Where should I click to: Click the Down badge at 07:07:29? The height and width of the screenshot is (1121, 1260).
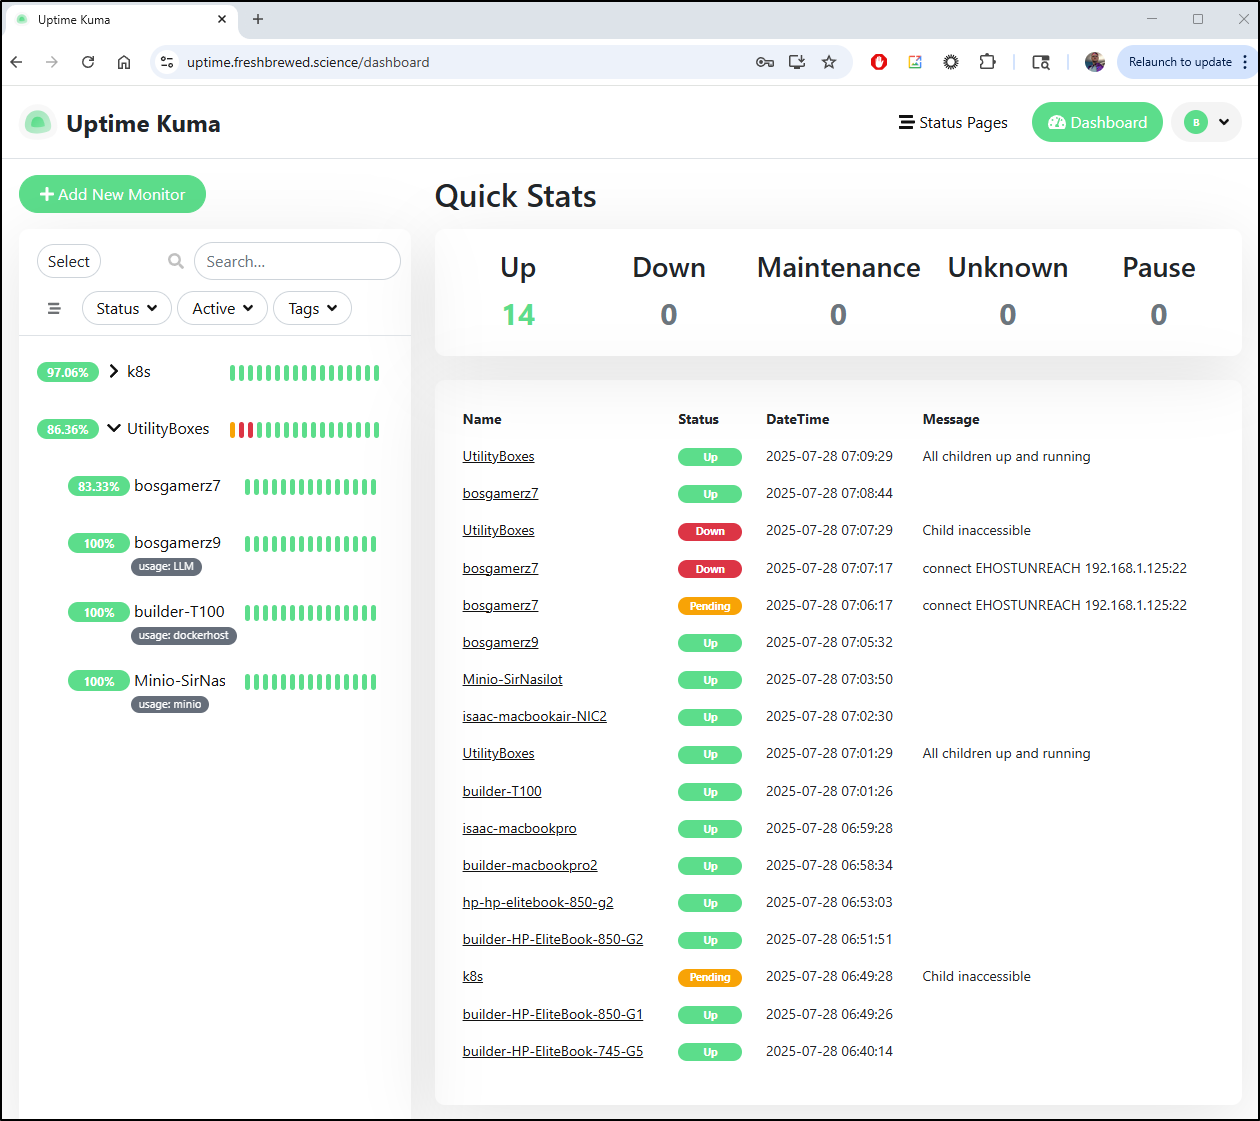click(710, 531)
